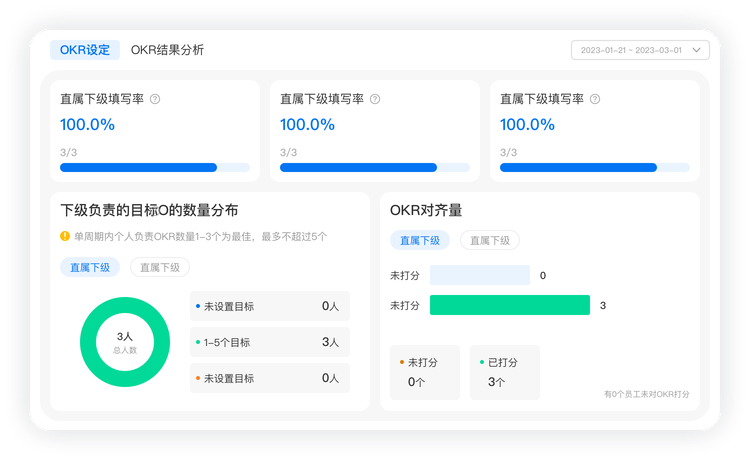Click the progress bar in the left 填写率 card
The image size is (750, 460).
tap(155, 168)
